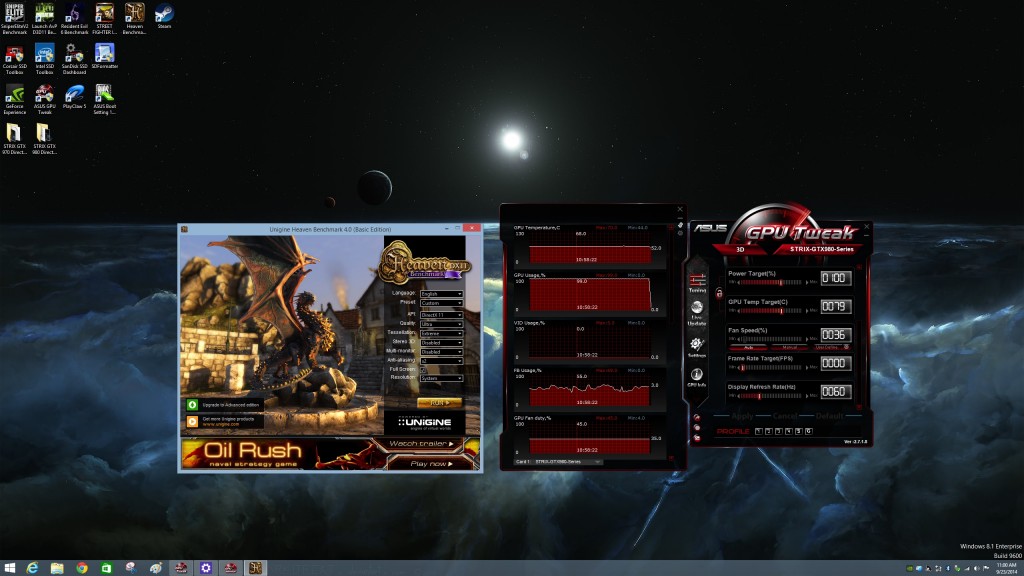
Task: Open Resident Evil 6 Benchmark shortcut
Action: (x=74, y=19)
